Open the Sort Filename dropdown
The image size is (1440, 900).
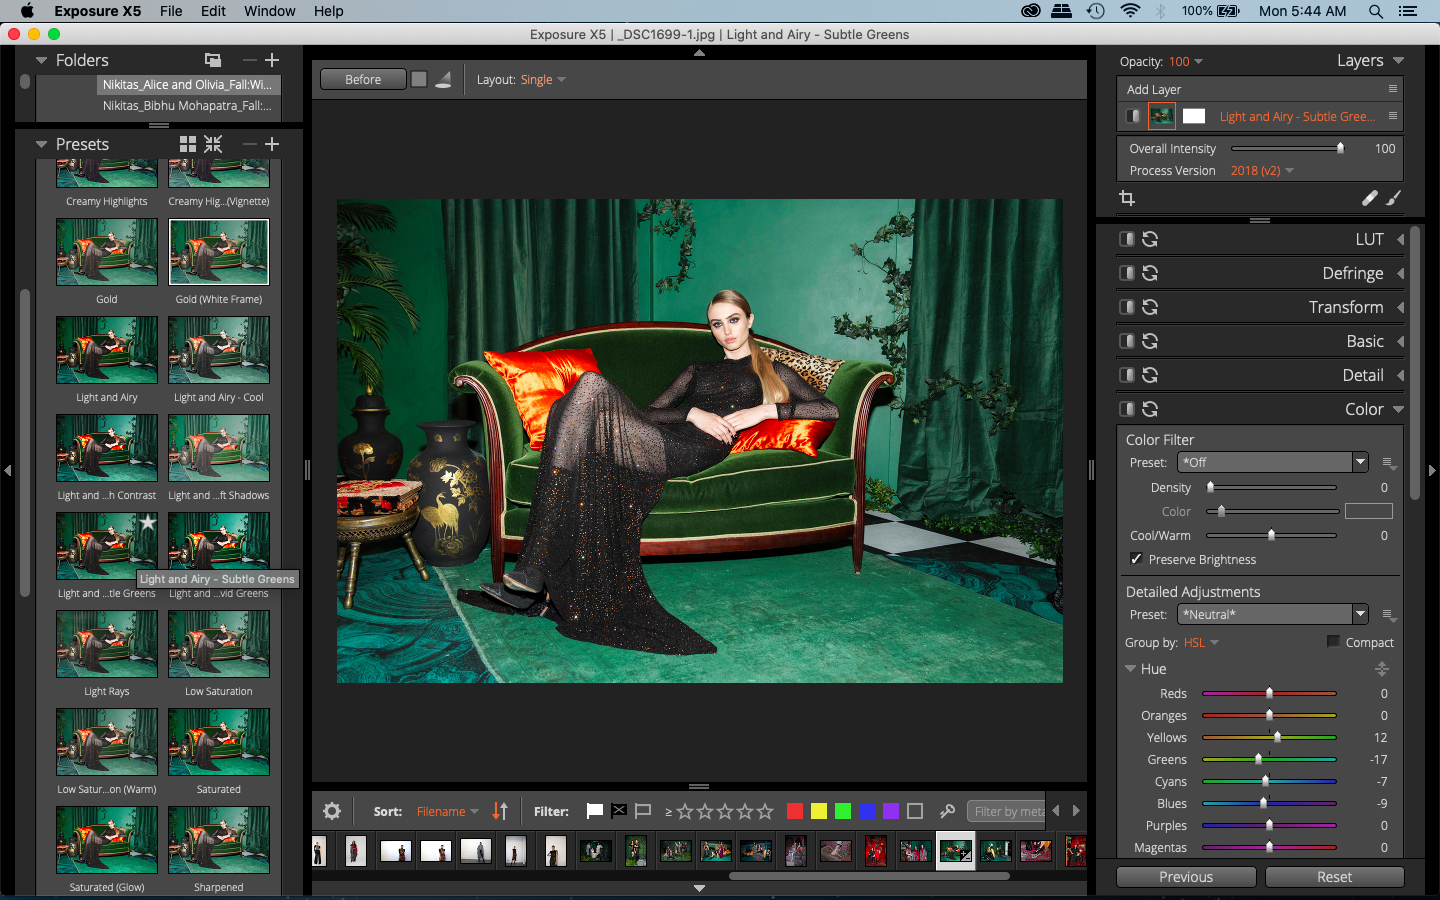click(447, 811)
